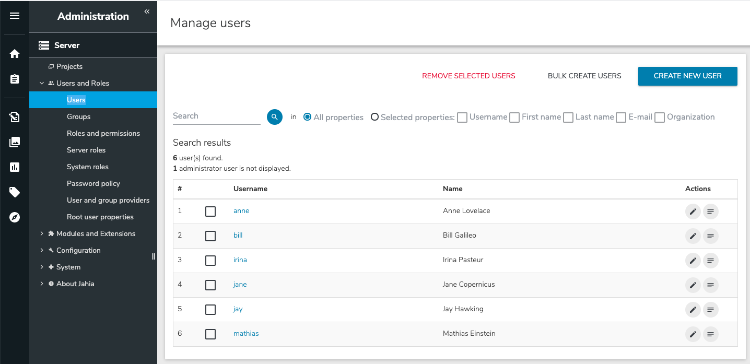Collapse the Administration panel with double chevron
The height and width of the screenshot is (364, 750).
click(x=147, y=11)
